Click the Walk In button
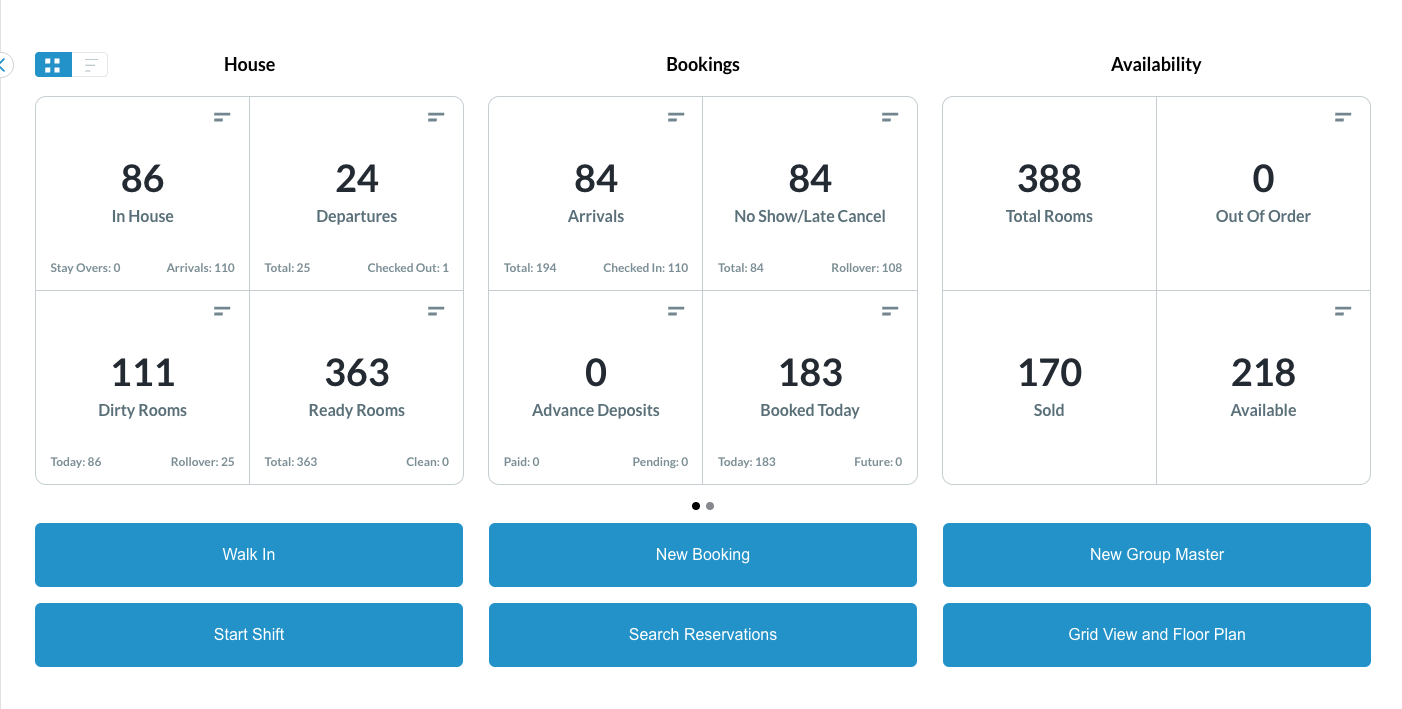The width and height of the screenshot is (1402, 709). [249, 555]
